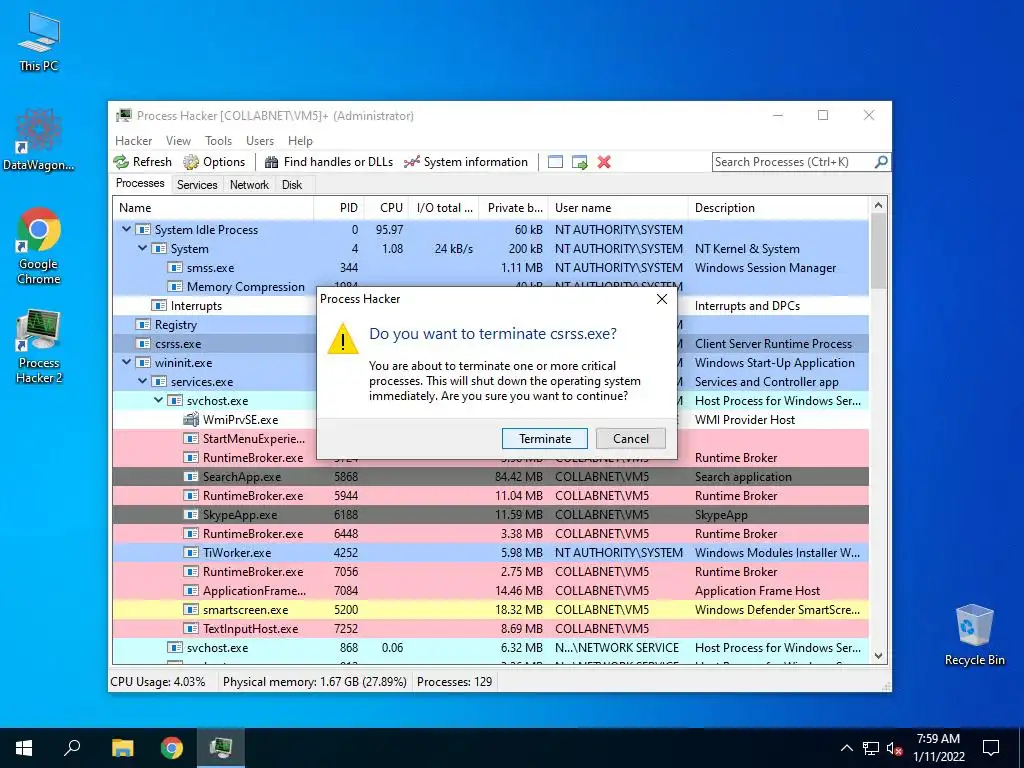1024x768 pixels.
Task: Select the Interrupts row
Action: (490, 306)
